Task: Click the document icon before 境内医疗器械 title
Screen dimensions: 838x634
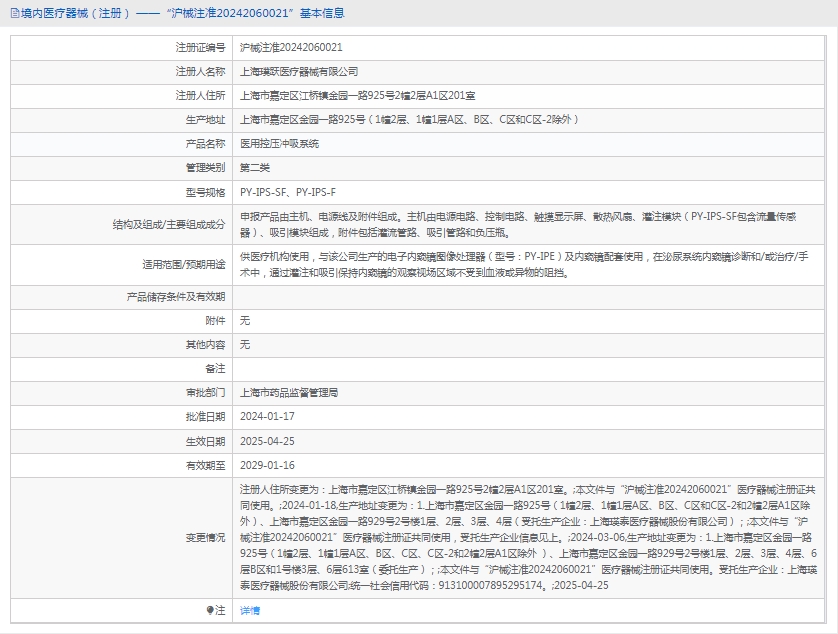Action: (14, 13)
